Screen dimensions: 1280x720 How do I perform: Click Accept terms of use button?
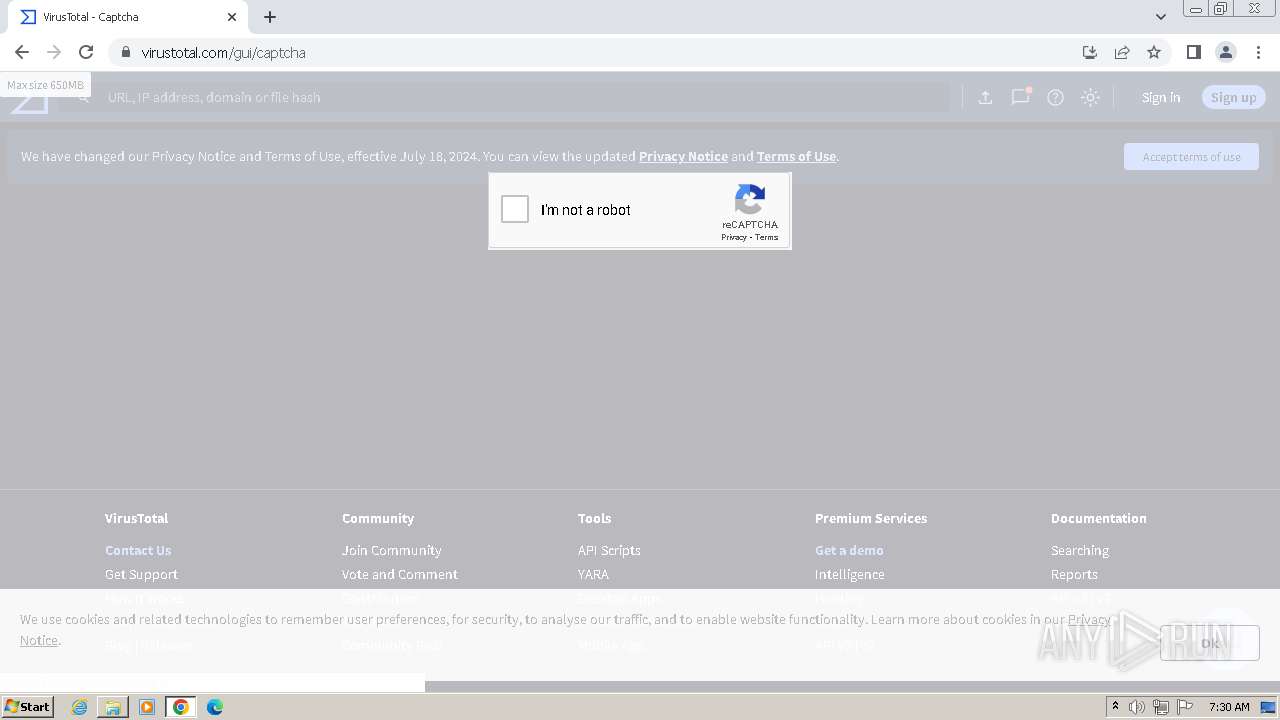pyautogui.click(x=1191, y=156)
